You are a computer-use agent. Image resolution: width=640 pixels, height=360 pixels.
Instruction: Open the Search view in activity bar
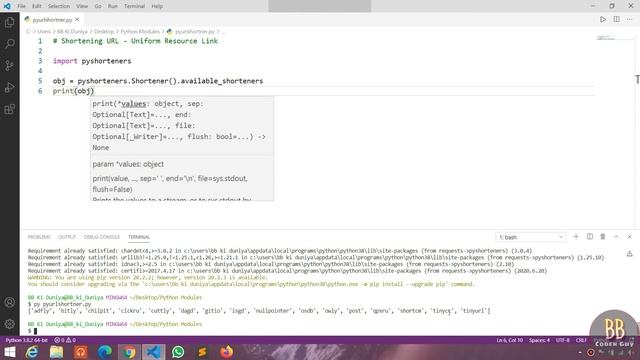(x=9, y=44)
